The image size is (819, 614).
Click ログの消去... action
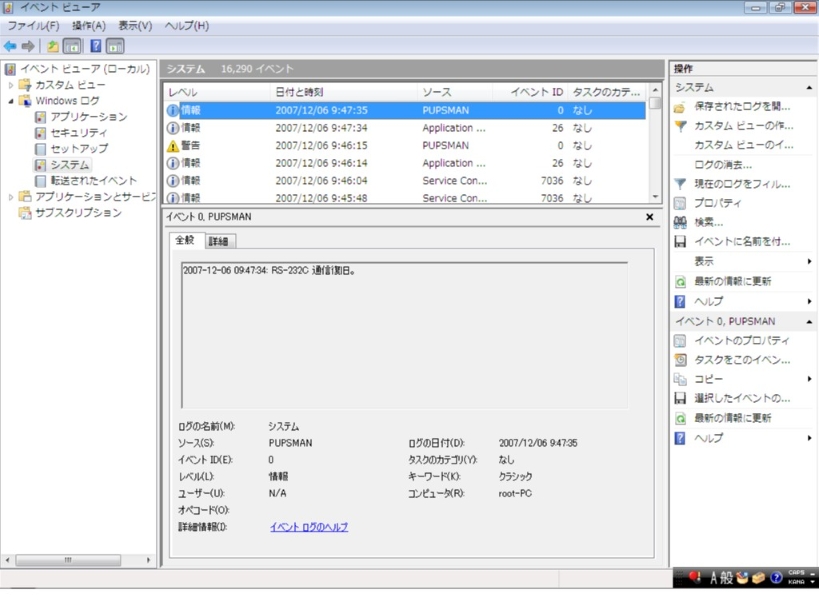pos(722,164)
